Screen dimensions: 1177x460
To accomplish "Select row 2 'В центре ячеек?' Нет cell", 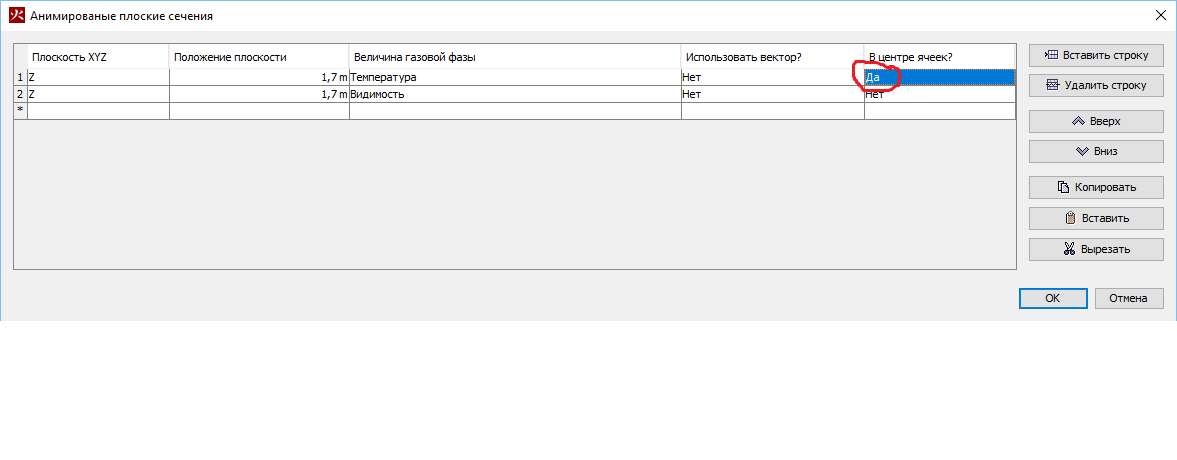I will (x=940, y=94).
